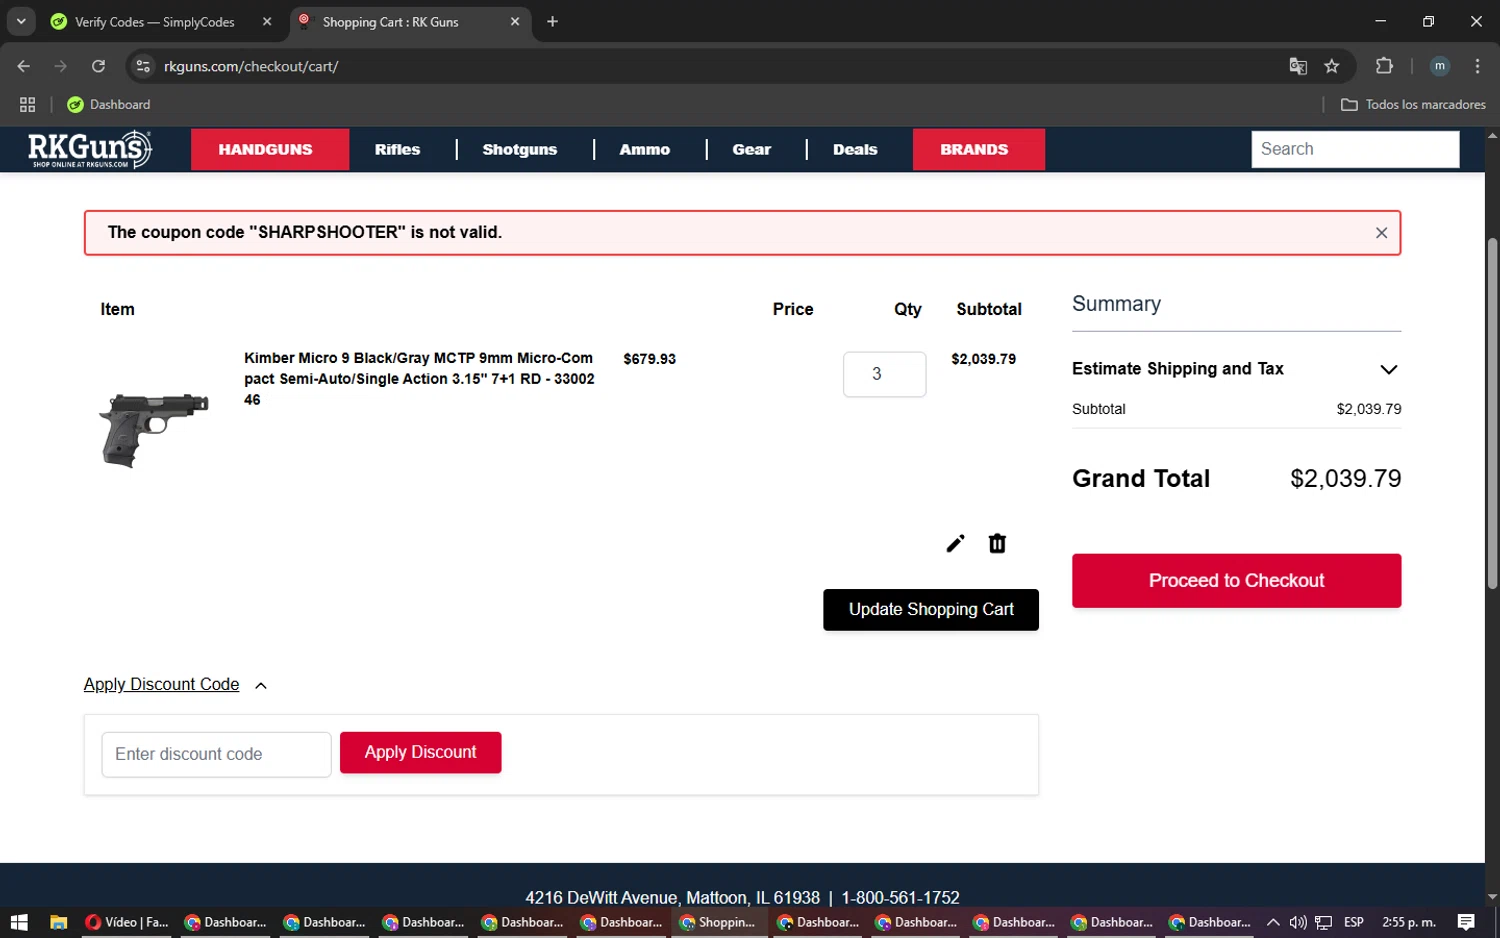This screenshot has width=1500, height=938.
Task: Focus the Enter discount code field
Action: 216,754
